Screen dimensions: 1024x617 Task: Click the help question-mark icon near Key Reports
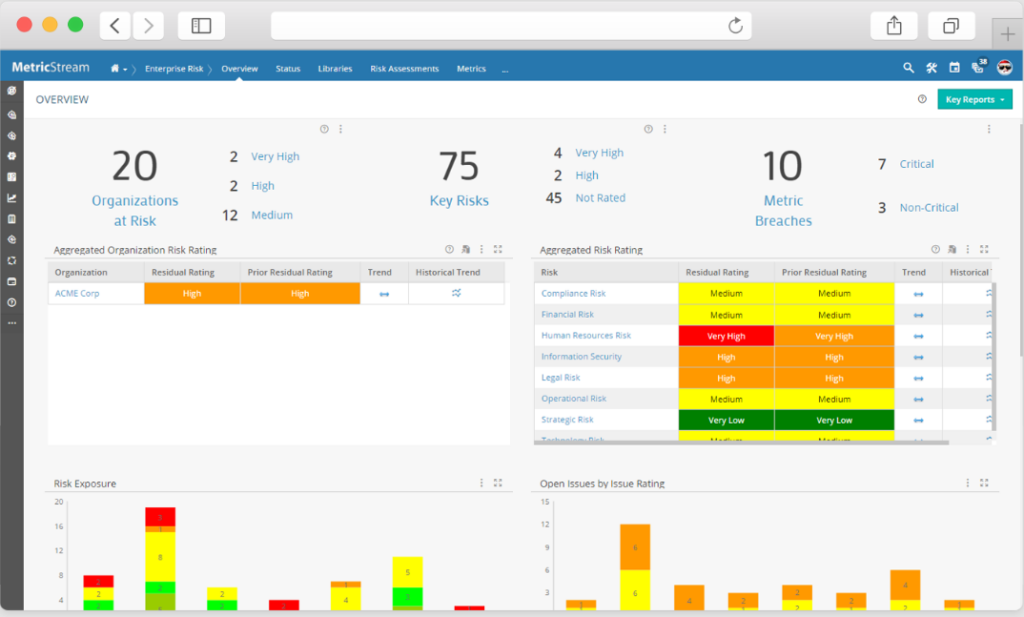[x=921, y=99]
